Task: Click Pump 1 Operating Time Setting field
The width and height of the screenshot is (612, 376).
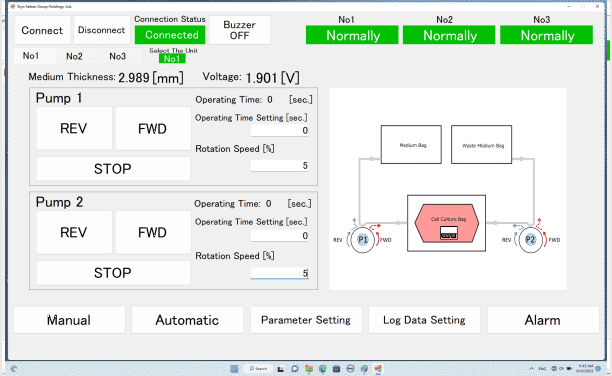Action: [279, 130]
